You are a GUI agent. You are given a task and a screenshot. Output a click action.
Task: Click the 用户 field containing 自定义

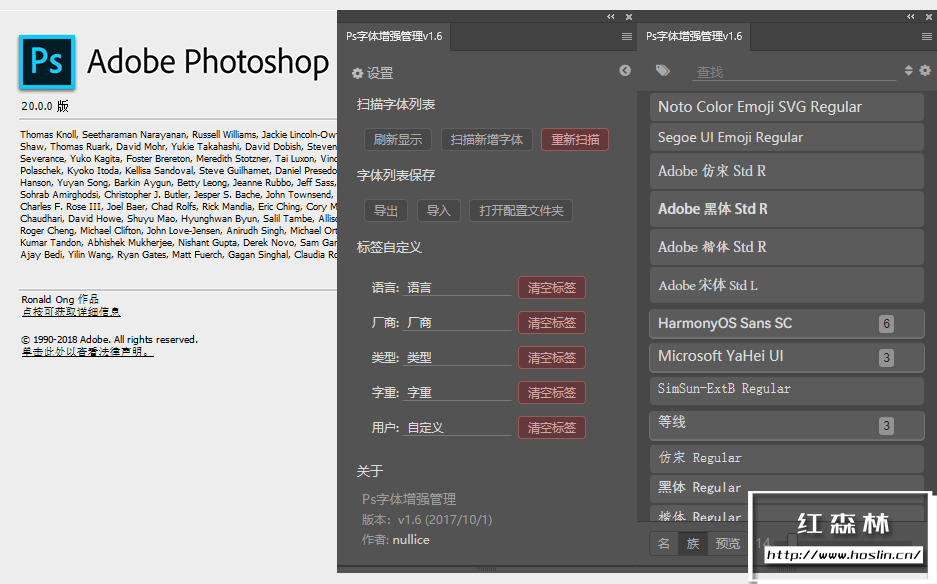click(457, 427)
